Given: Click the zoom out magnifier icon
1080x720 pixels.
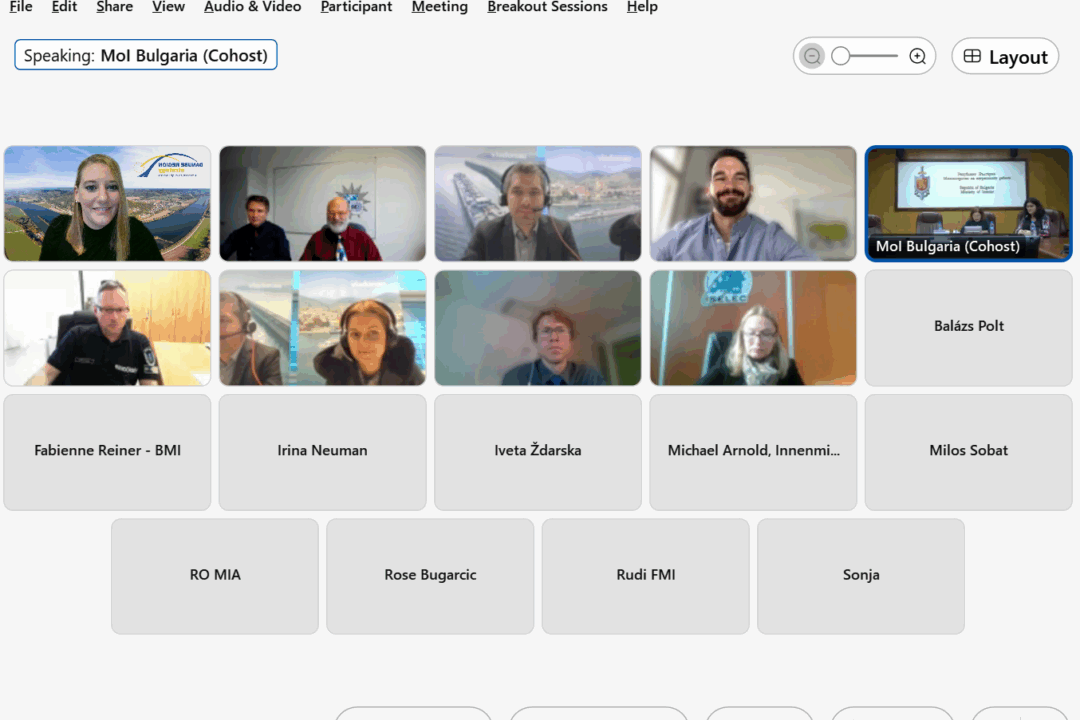Looking at the screenshot, I should pyautogui.click(x=812, y=57).
